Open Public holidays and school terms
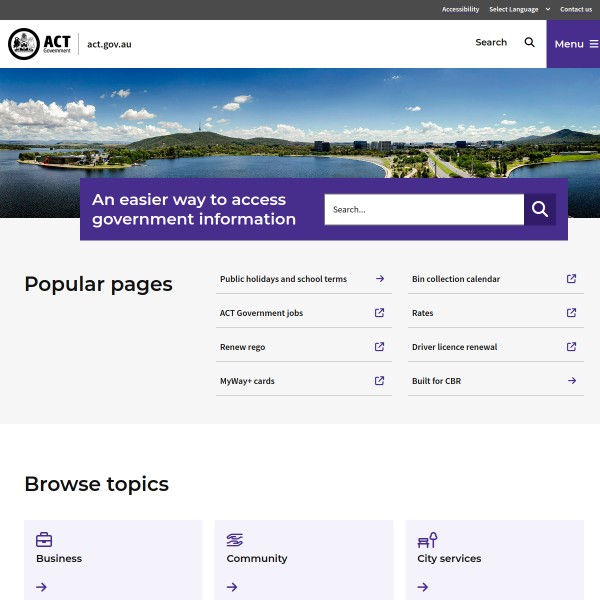The width and height of the screenshot is (600, 600). (x=283, y=279)
